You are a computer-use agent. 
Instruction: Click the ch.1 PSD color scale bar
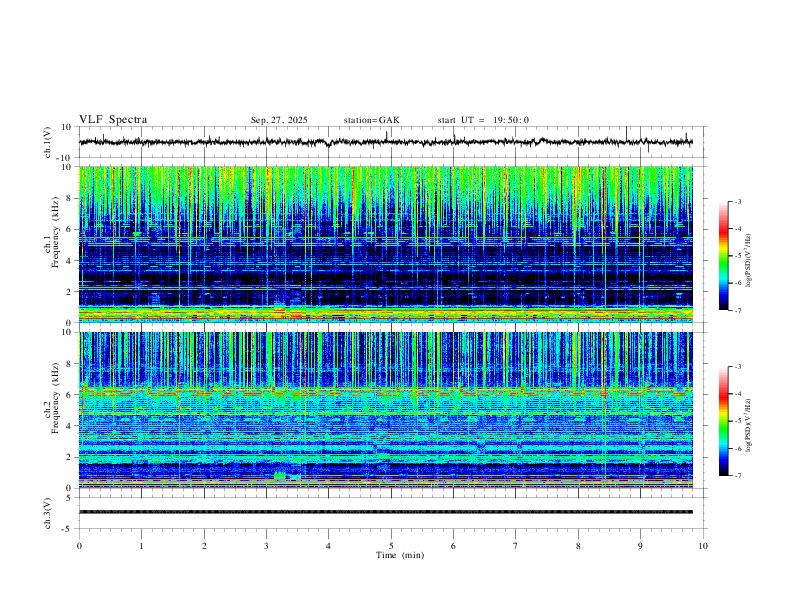[724, 256]
